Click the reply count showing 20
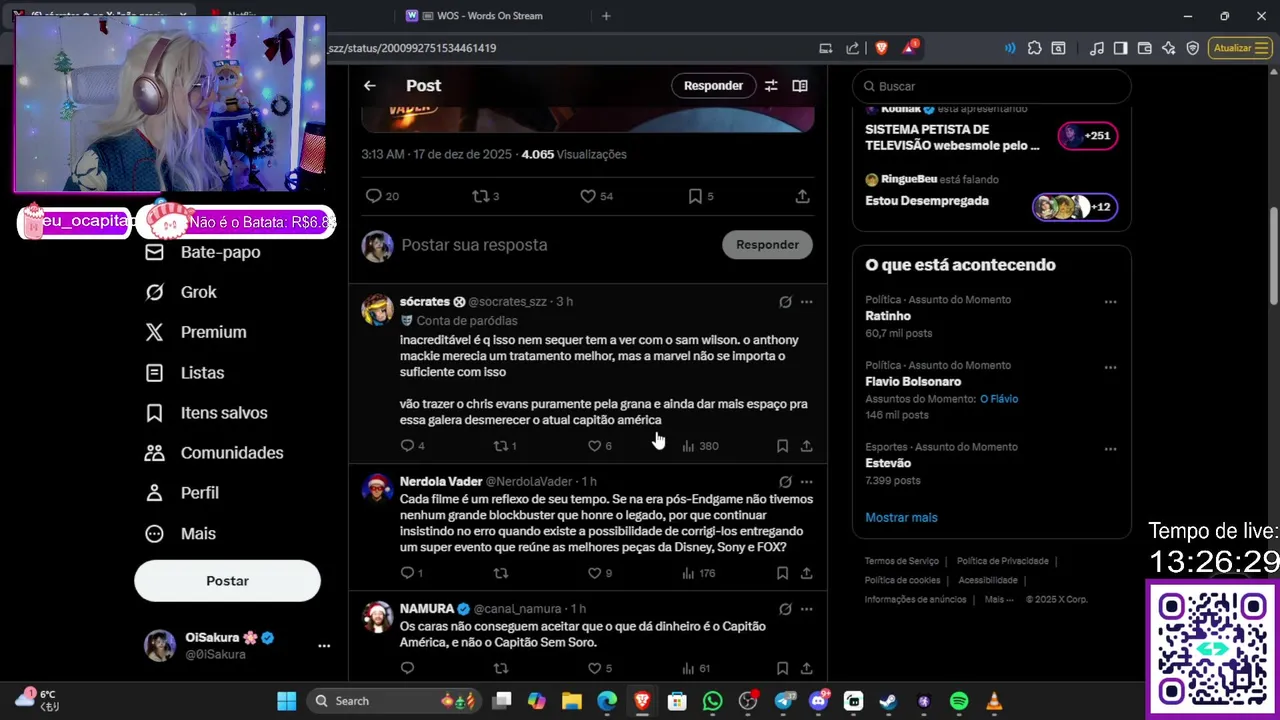 pyautogui.click(x=383, y=196)
